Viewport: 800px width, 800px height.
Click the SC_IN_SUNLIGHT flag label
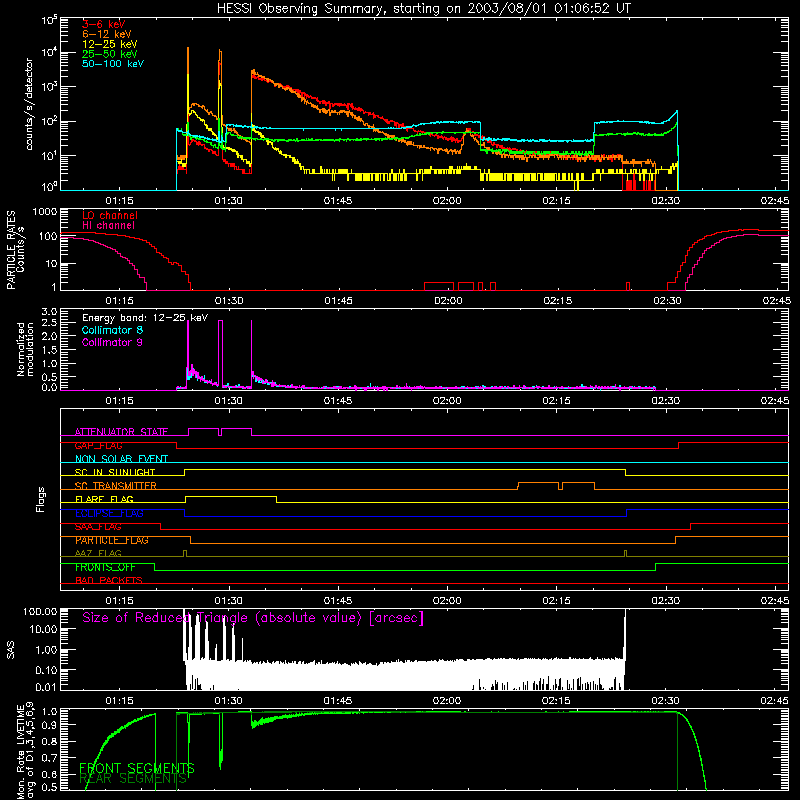coord(115,472)
